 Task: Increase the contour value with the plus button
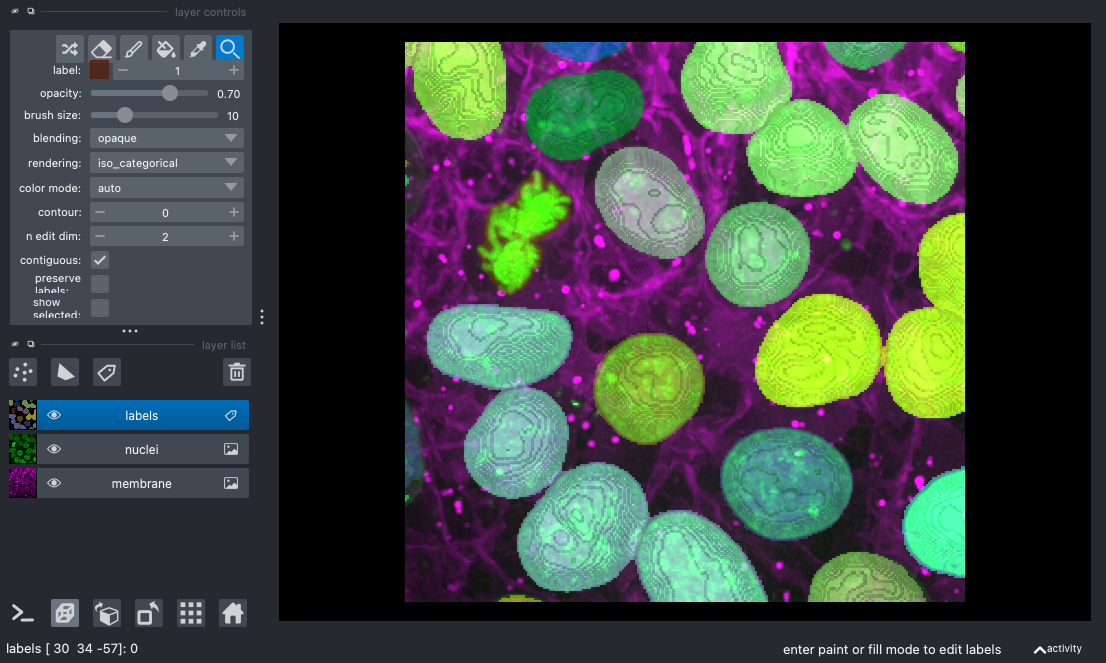point(232,211)
